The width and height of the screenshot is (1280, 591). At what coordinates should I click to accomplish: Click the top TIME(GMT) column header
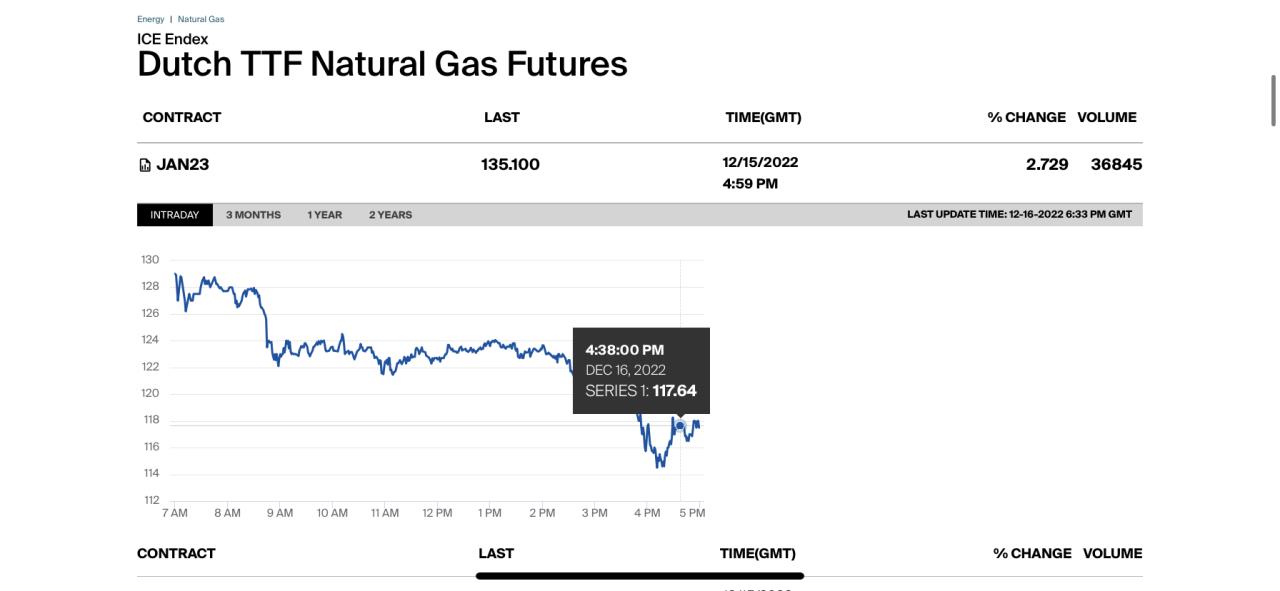(763, 117)
